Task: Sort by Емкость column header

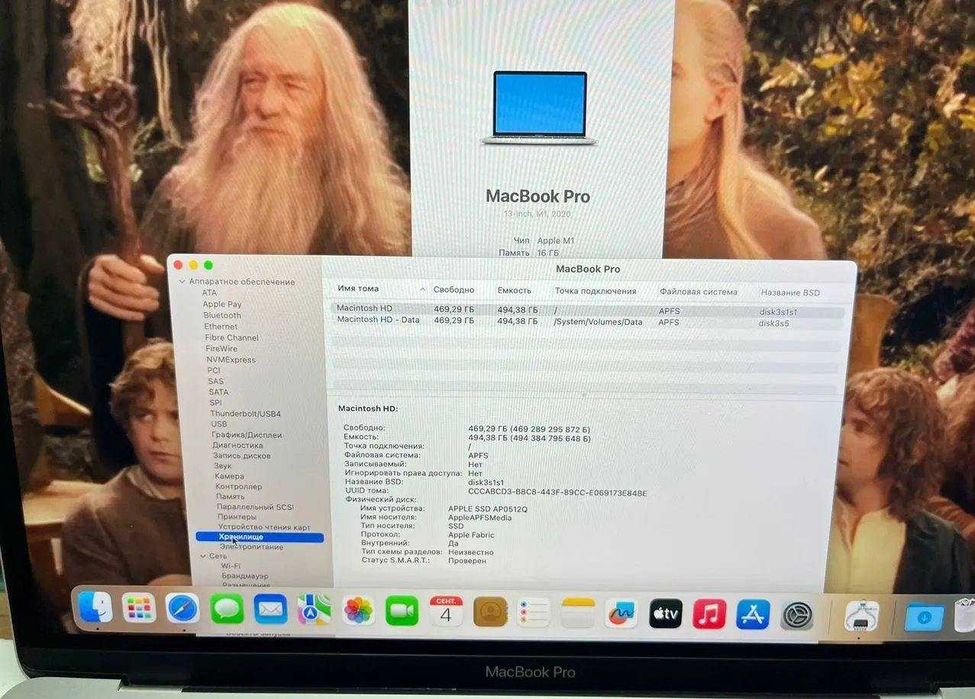Action: (x=514, y=290)
